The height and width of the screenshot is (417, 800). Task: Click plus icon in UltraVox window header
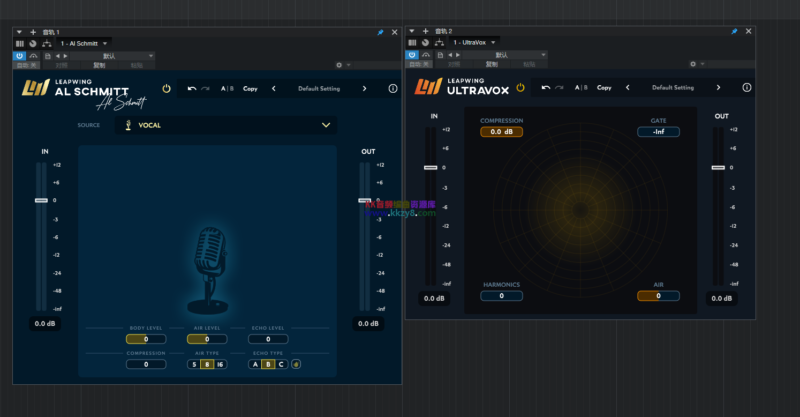point(426,31)
